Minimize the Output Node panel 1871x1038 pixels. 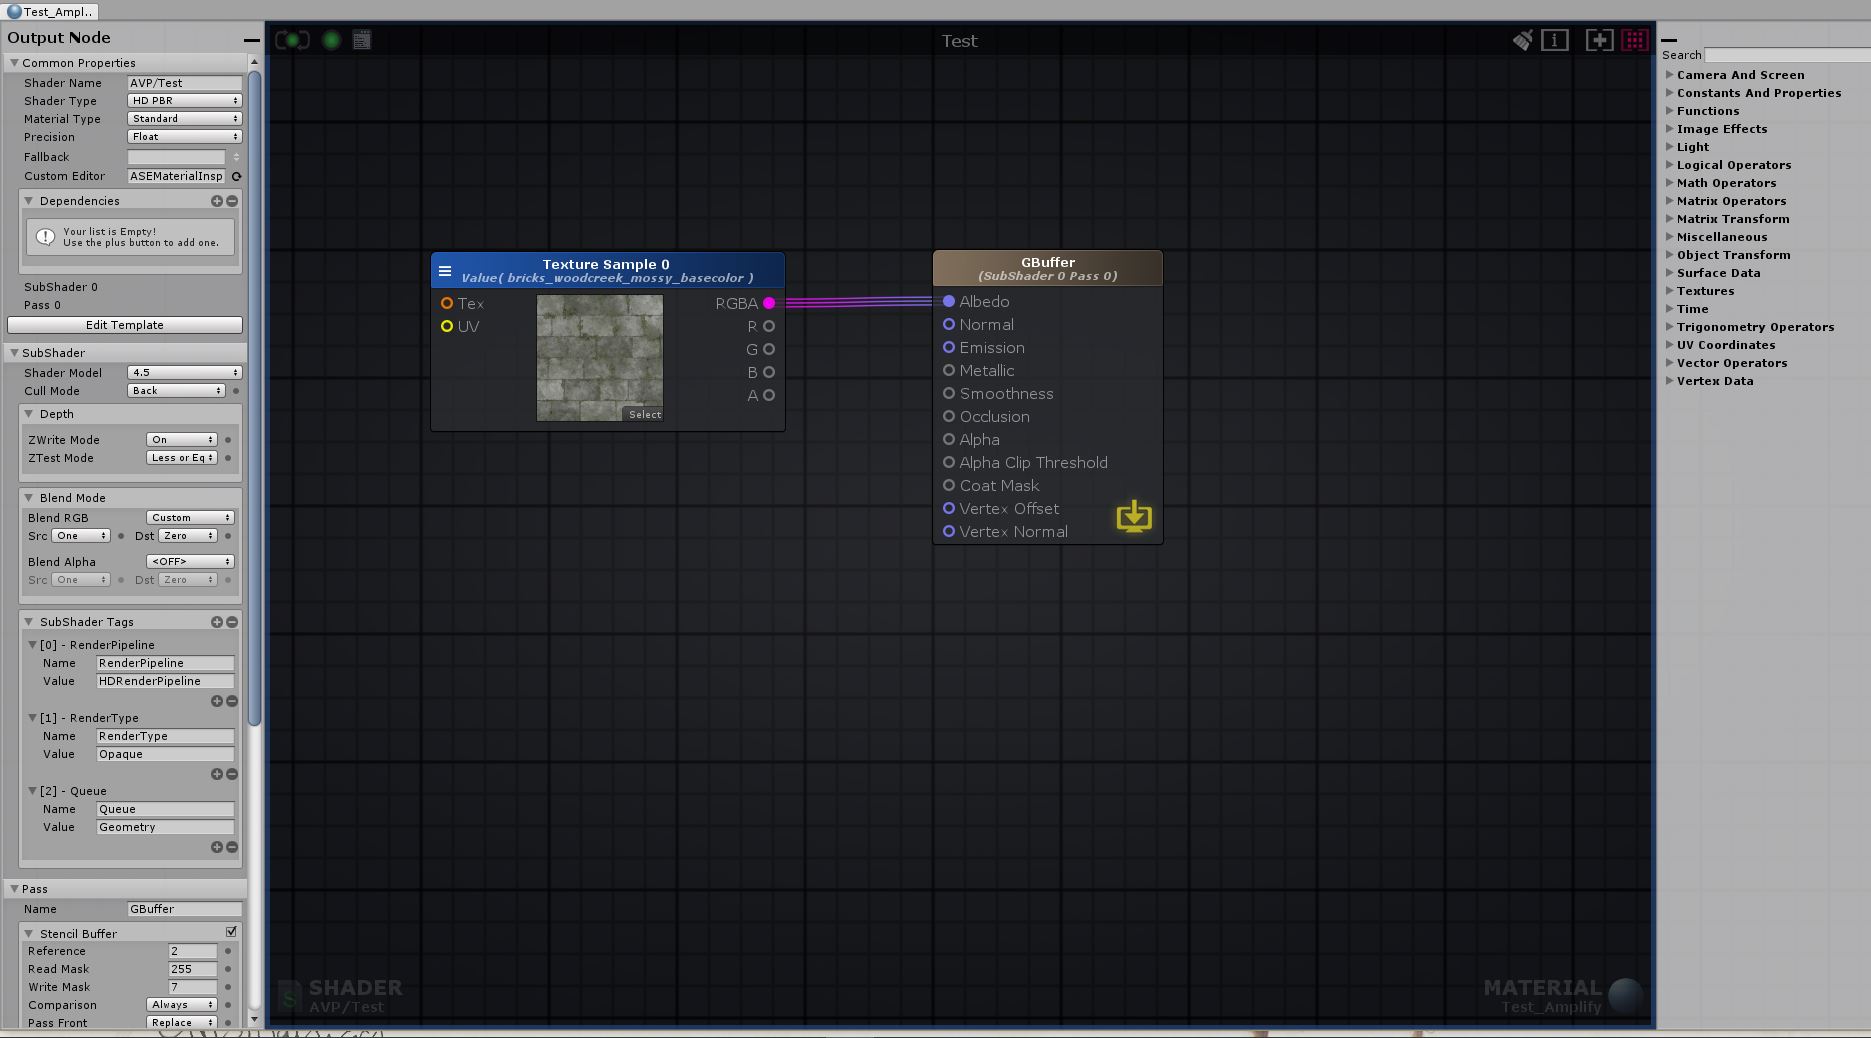251,40
